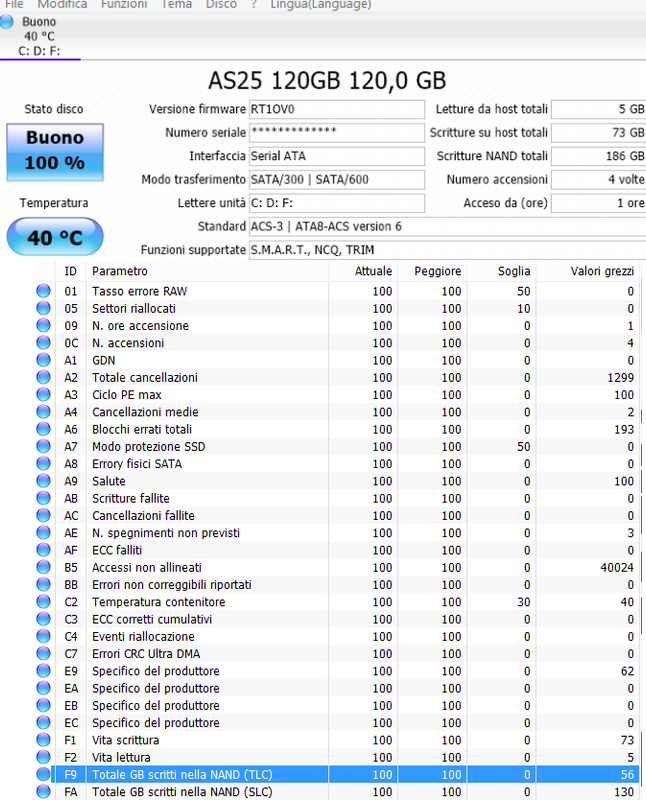Viewport: 646px width, 800px height.
Task: Click the Attuale column header
Action: pyautogui.click(x=363, y=271)
